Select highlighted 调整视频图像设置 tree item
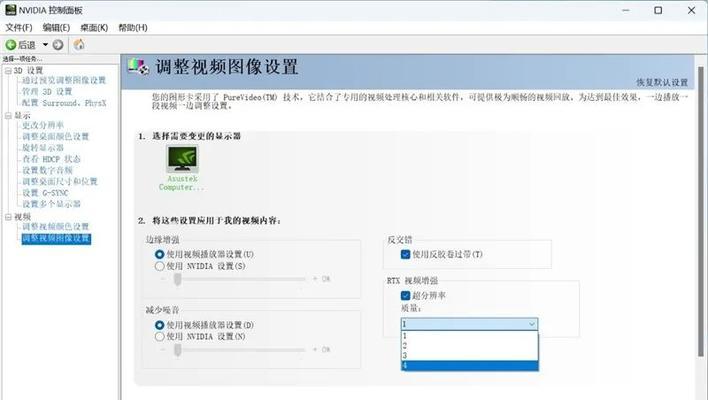Screen dimensions: 708x400 56,238
